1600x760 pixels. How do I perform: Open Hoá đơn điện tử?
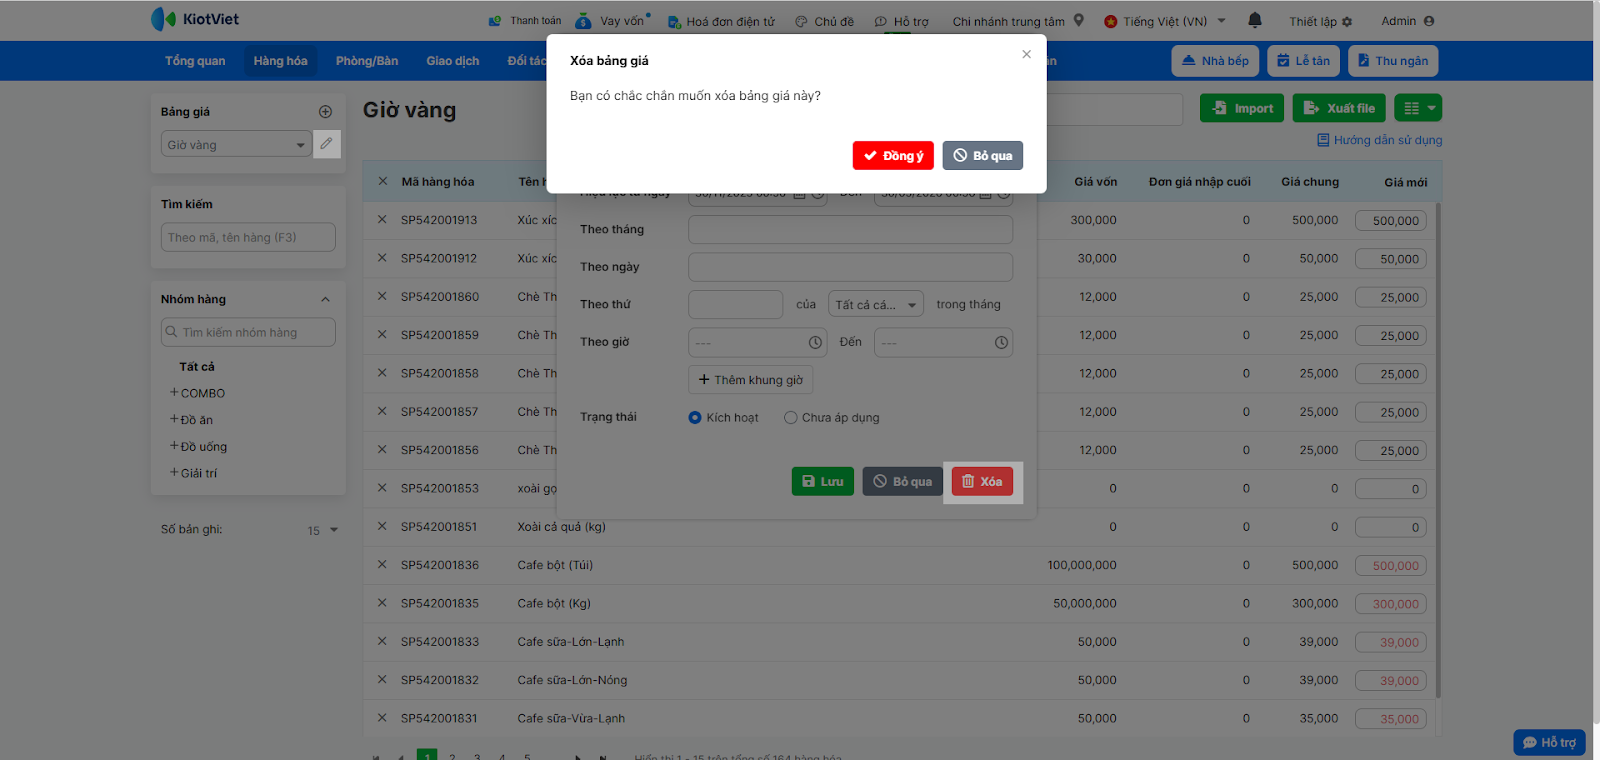tap(721, 21)
